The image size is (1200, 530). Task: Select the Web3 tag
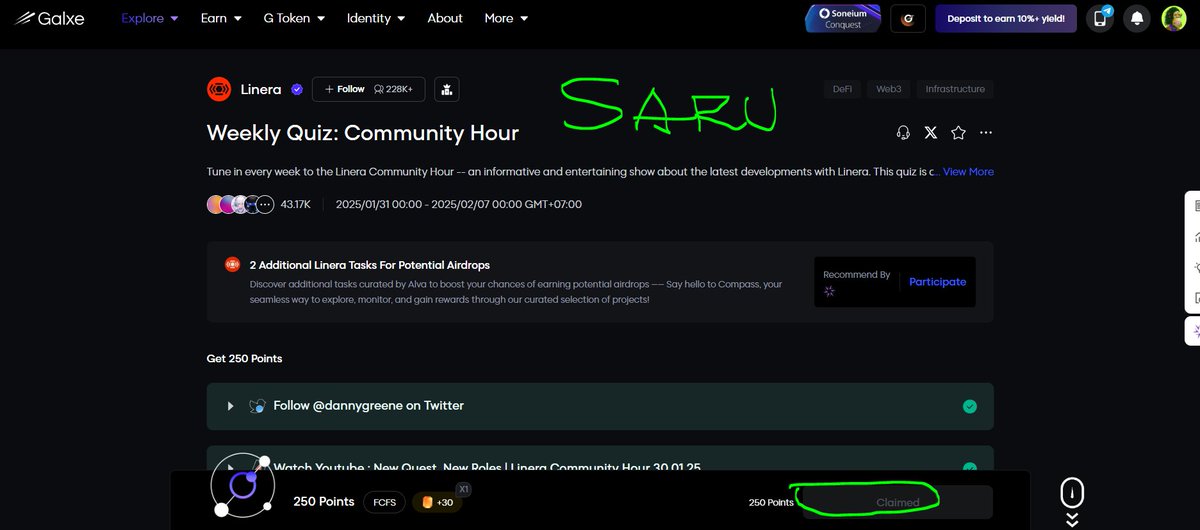889,89
